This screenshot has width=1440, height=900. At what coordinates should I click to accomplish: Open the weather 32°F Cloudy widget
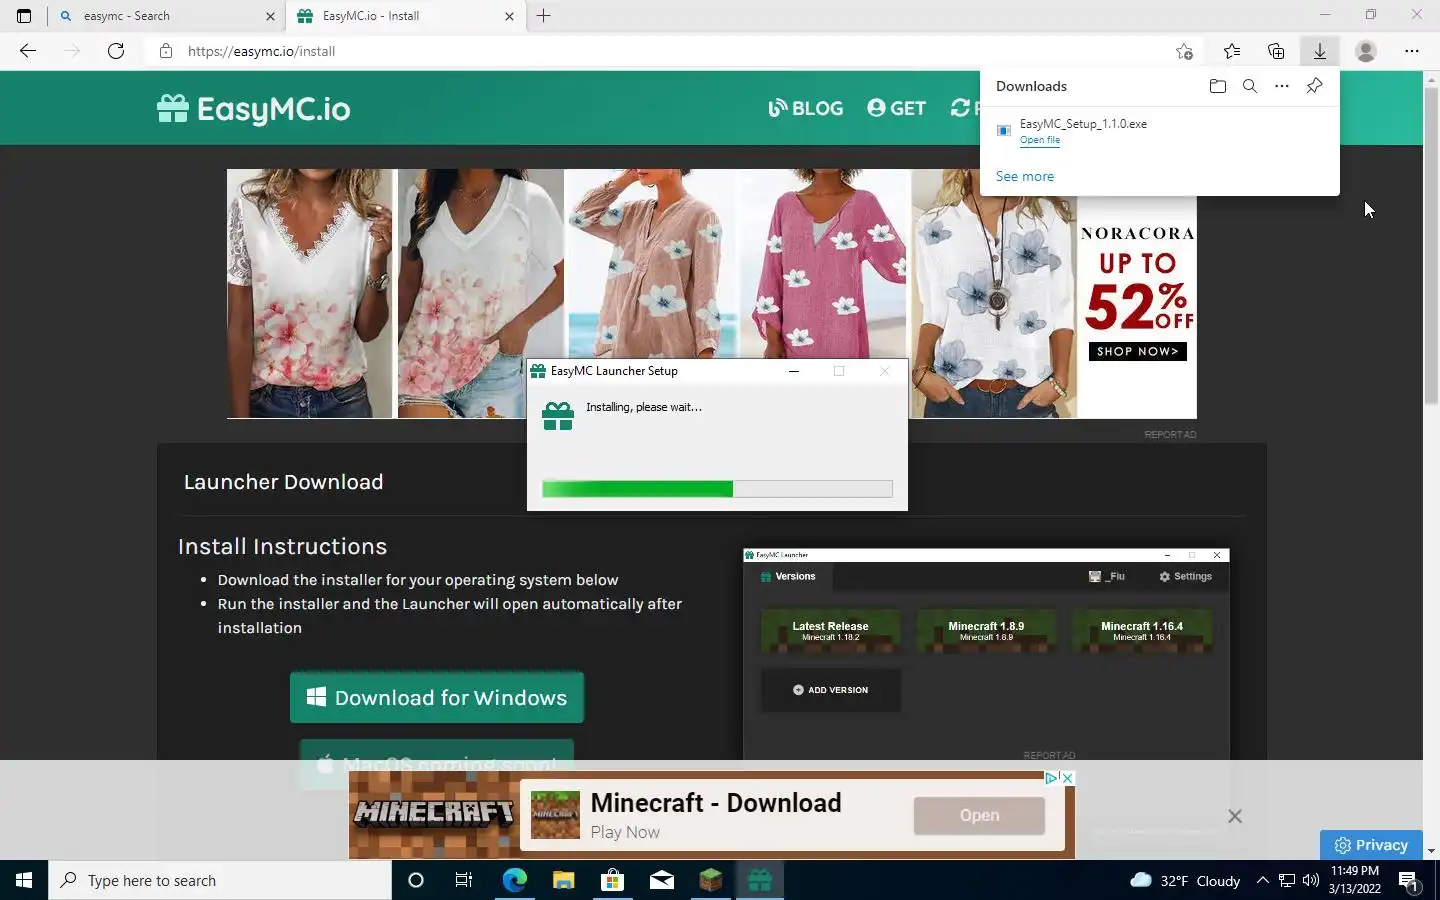pyautogui.click(x=1185, y=880)
